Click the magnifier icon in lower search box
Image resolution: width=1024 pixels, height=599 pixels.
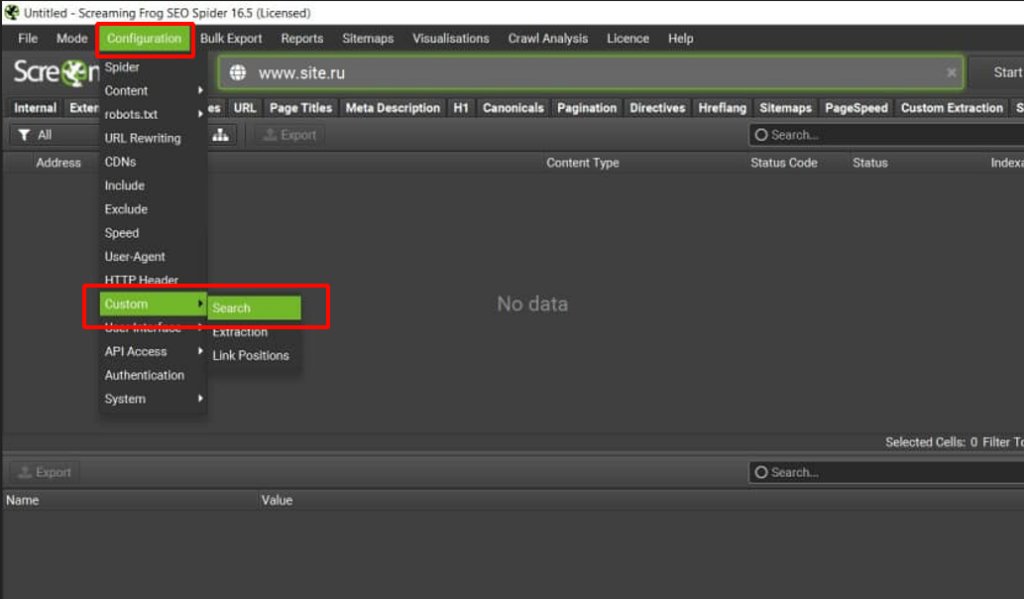[x=761, y=472]
